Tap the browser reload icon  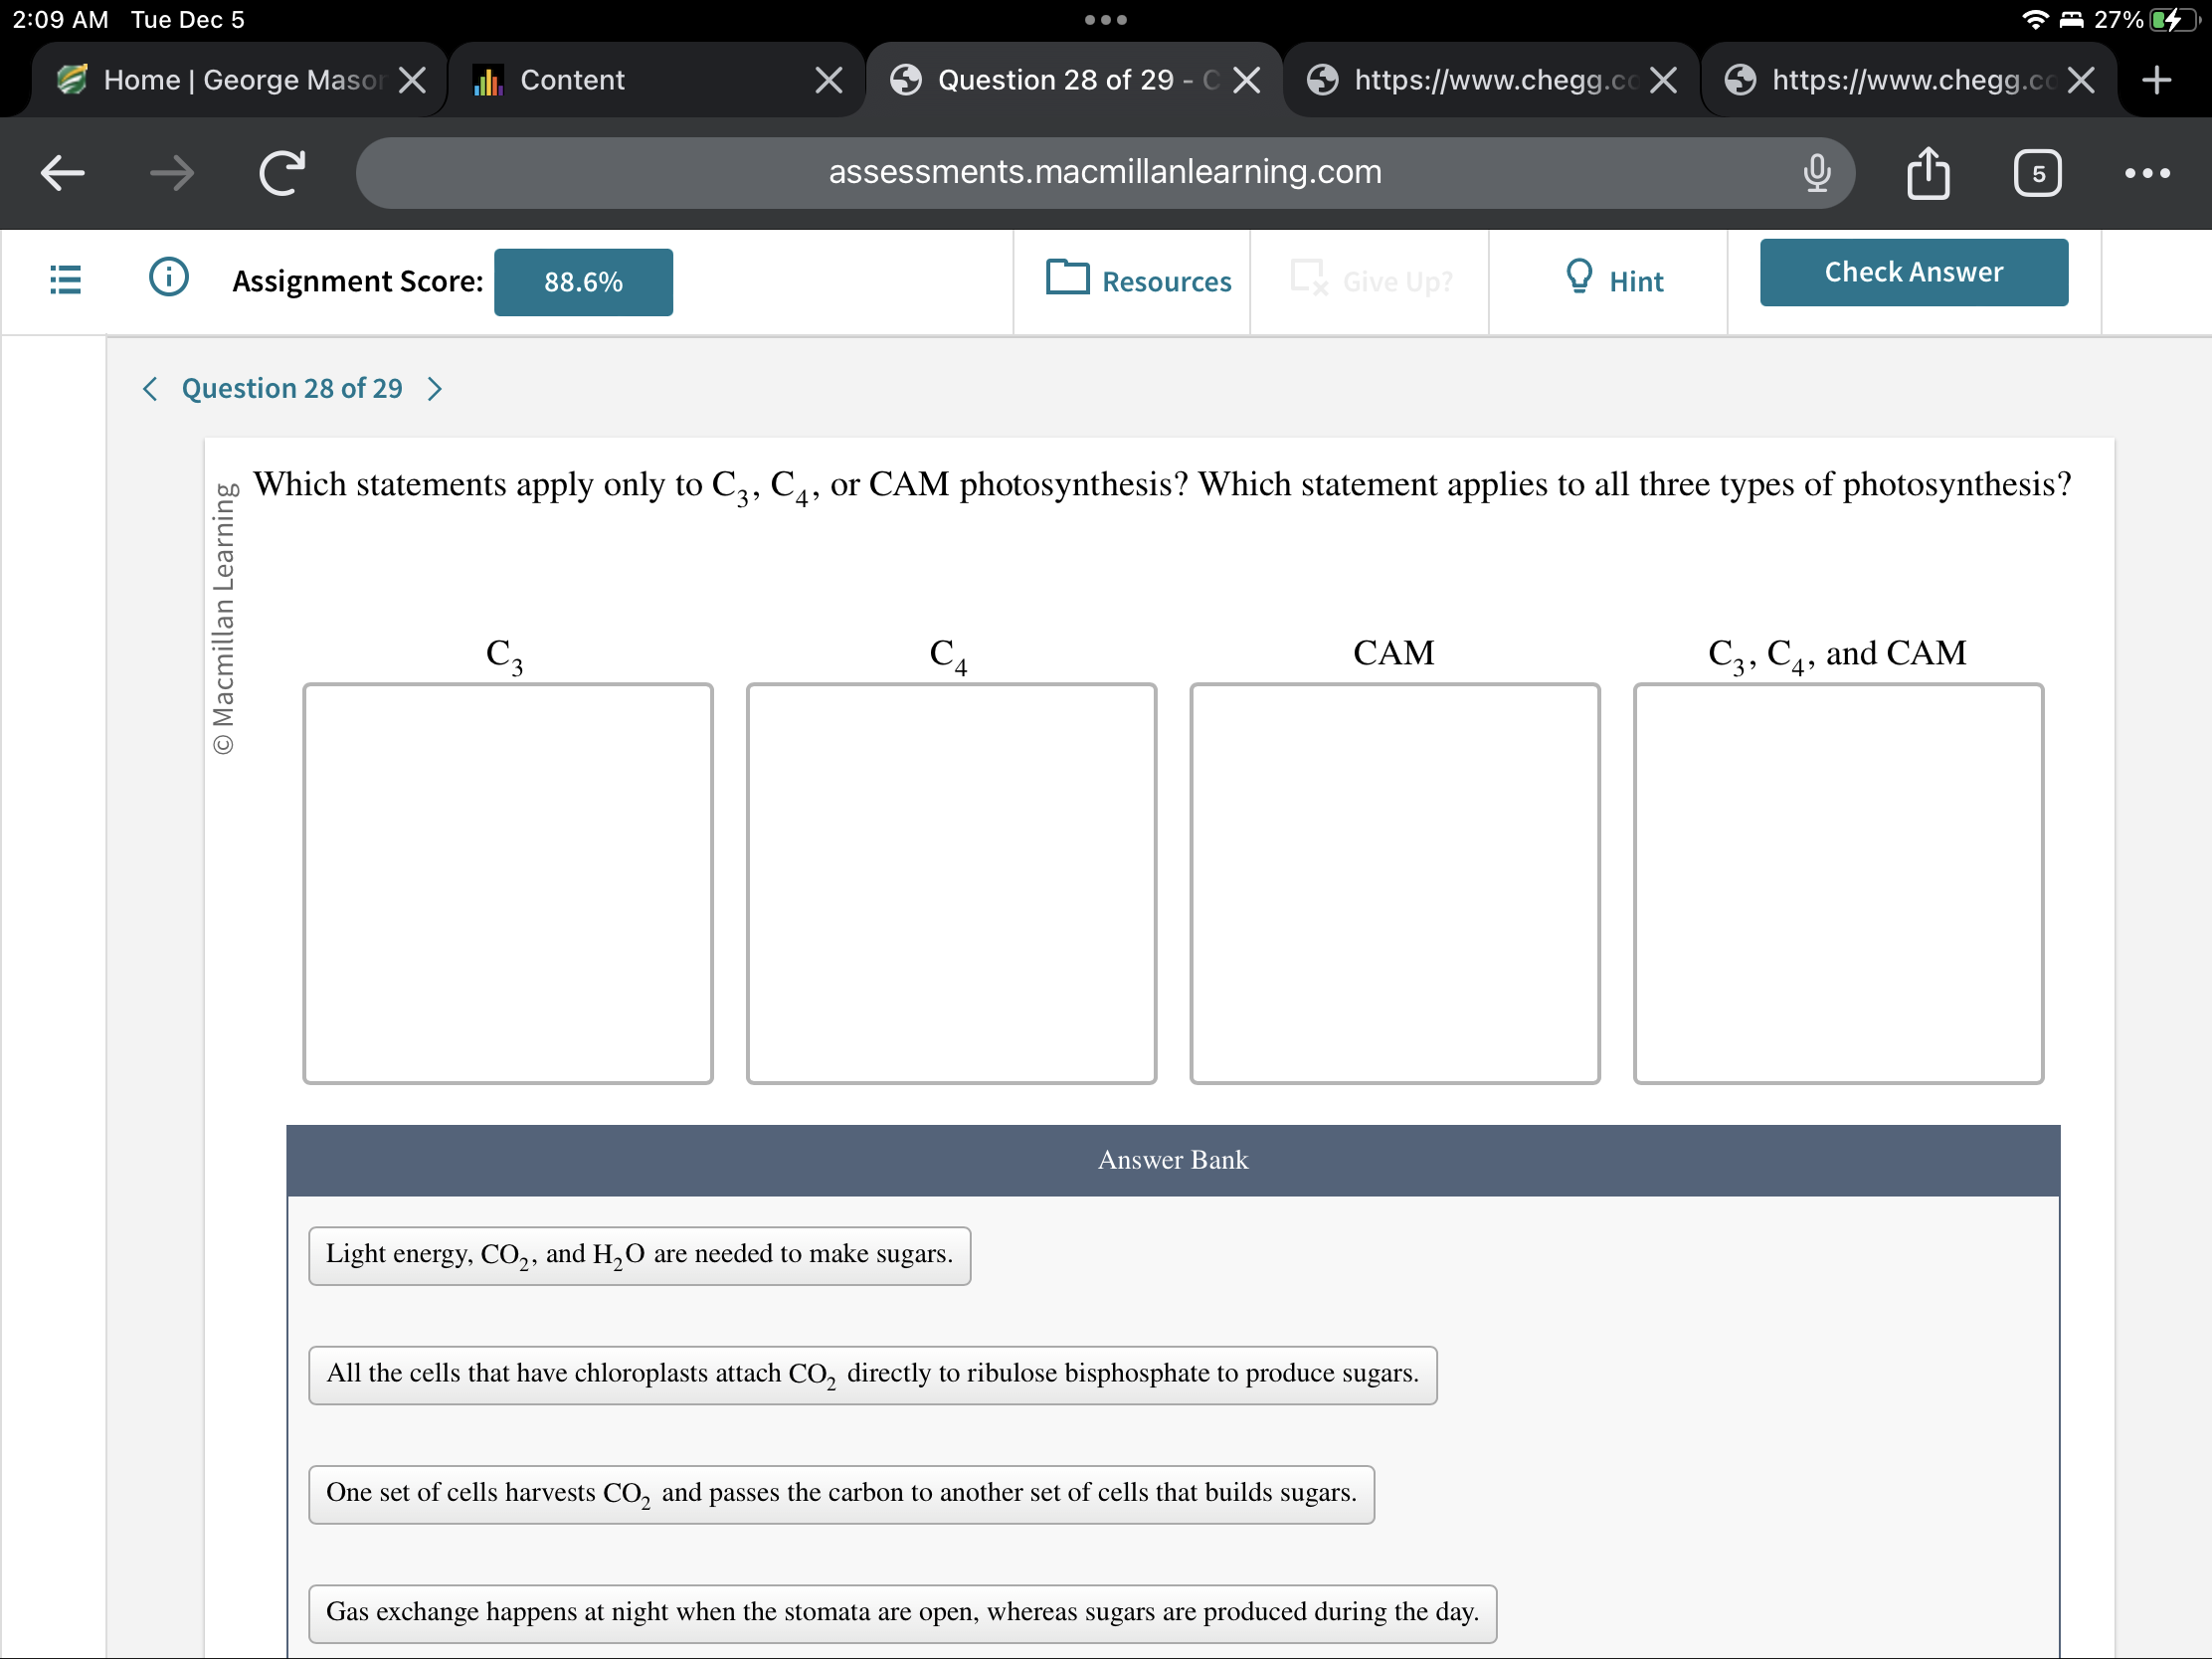pos(282,173)
